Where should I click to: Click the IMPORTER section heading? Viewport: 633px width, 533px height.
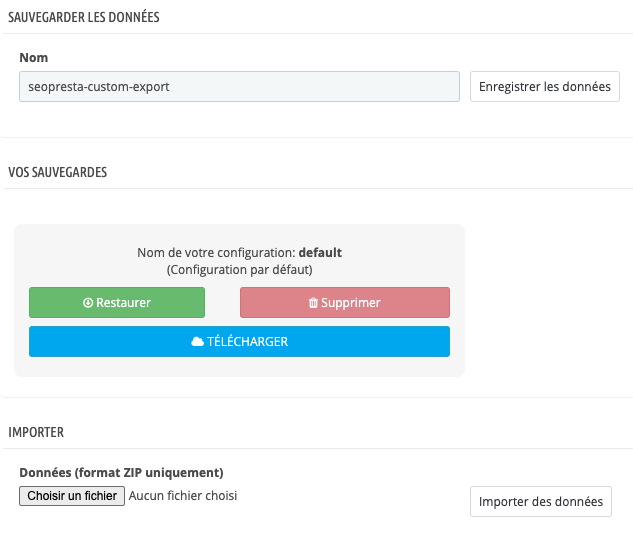(x=36, y=432)
